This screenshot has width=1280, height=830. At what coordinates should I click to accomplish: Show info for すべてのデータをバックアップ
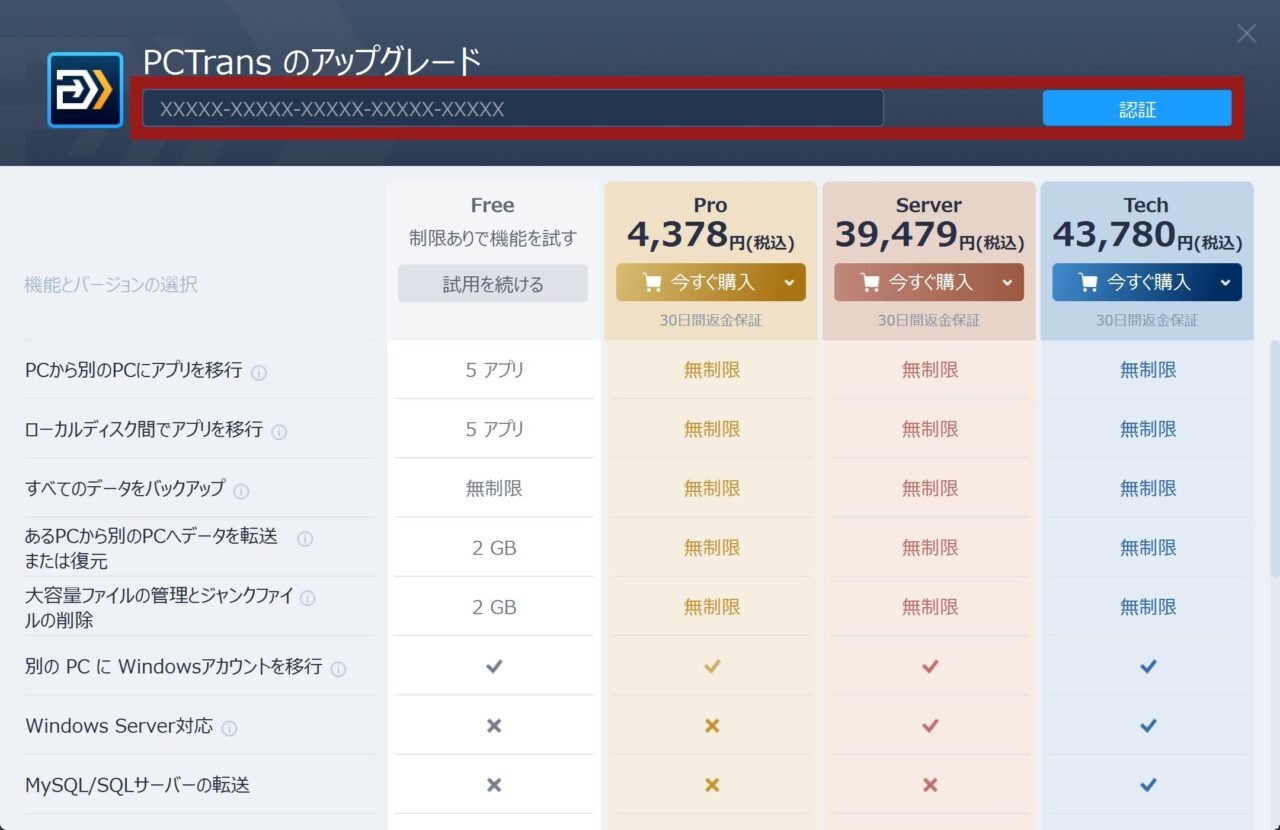241,491
